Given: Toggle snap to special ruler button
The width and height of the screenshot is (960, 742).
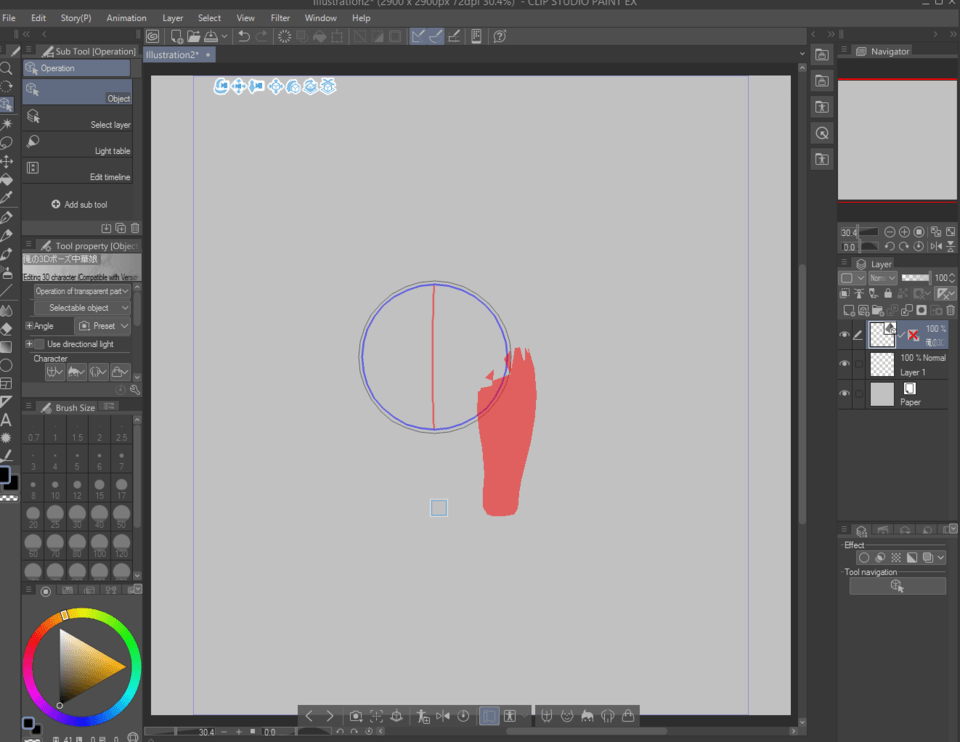Looking at the screenshot, I should tap(436, 37).
